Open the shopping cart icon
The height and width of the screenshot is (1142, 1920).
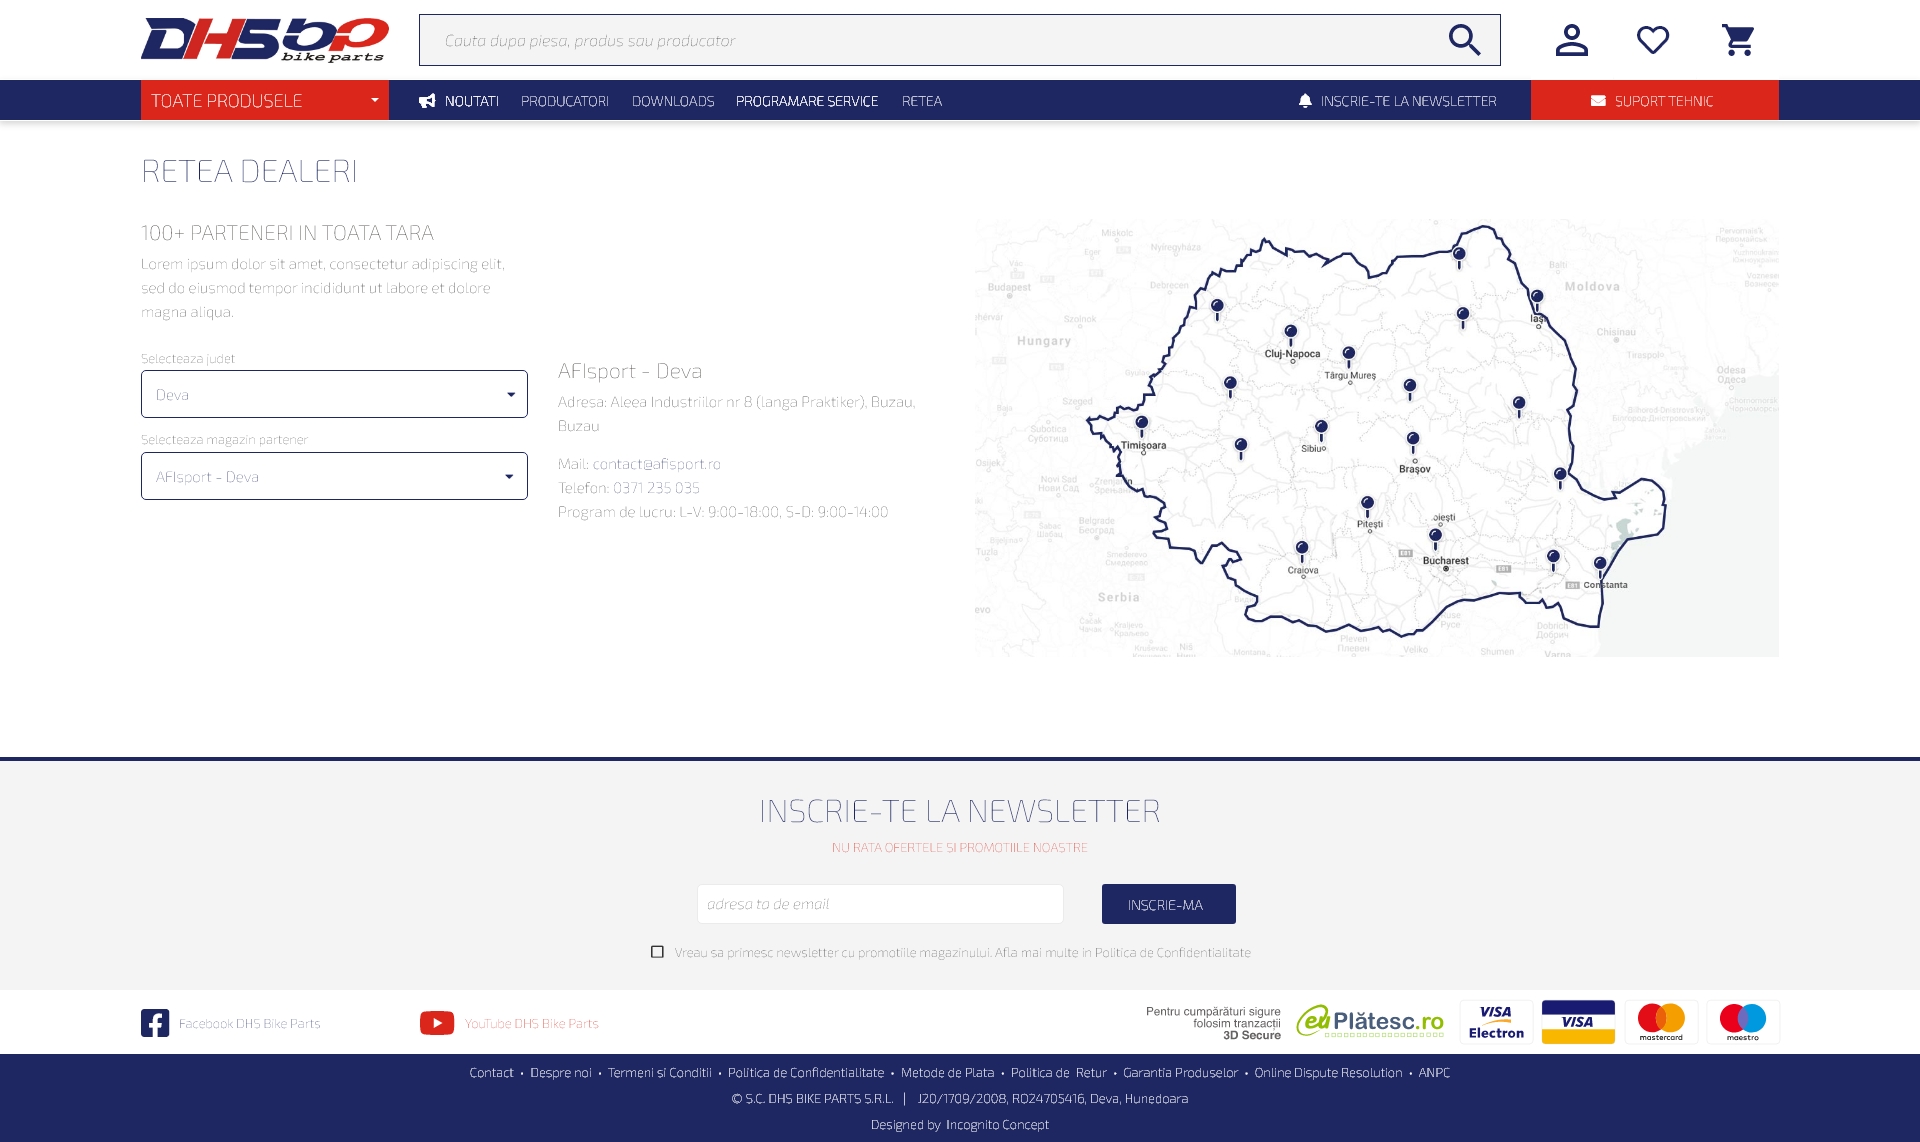tap(1738, 40)
